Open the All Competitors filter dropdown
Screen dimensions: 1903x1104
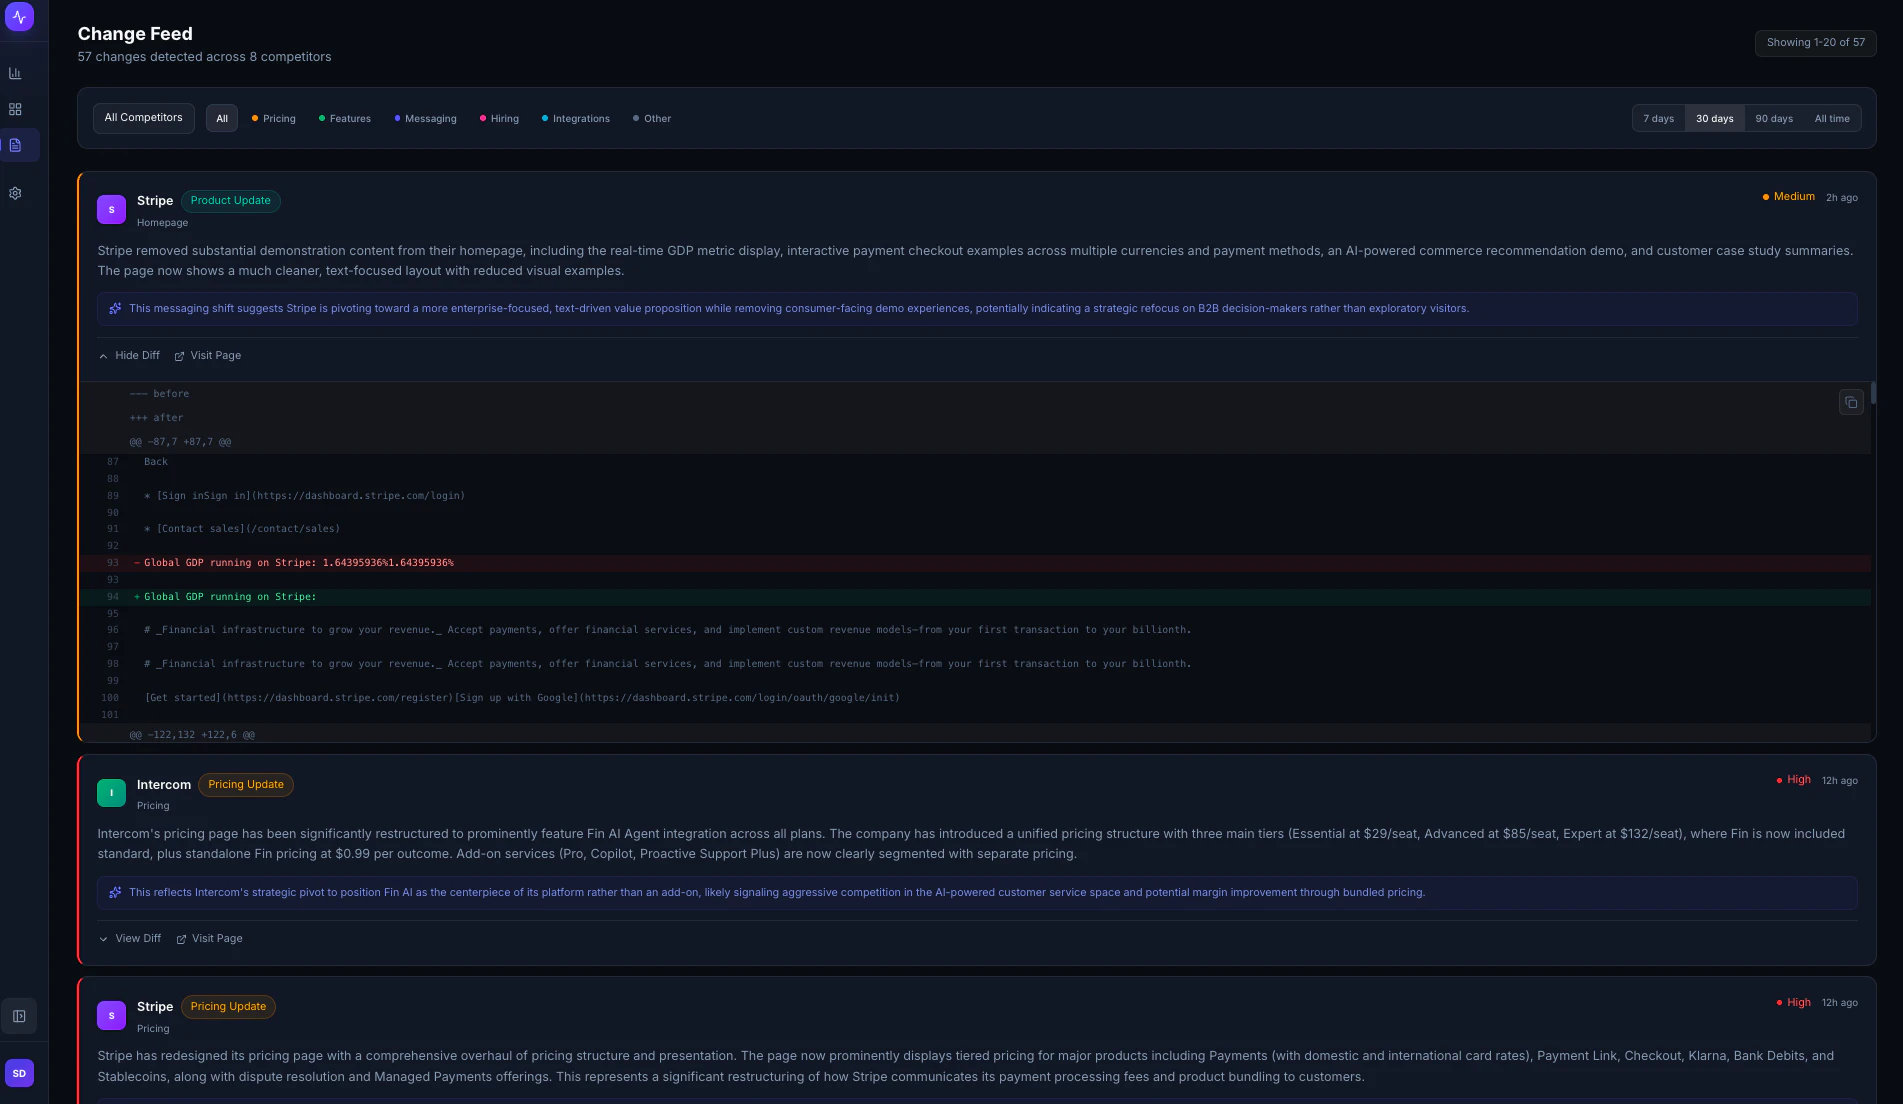tap(144, 118)
